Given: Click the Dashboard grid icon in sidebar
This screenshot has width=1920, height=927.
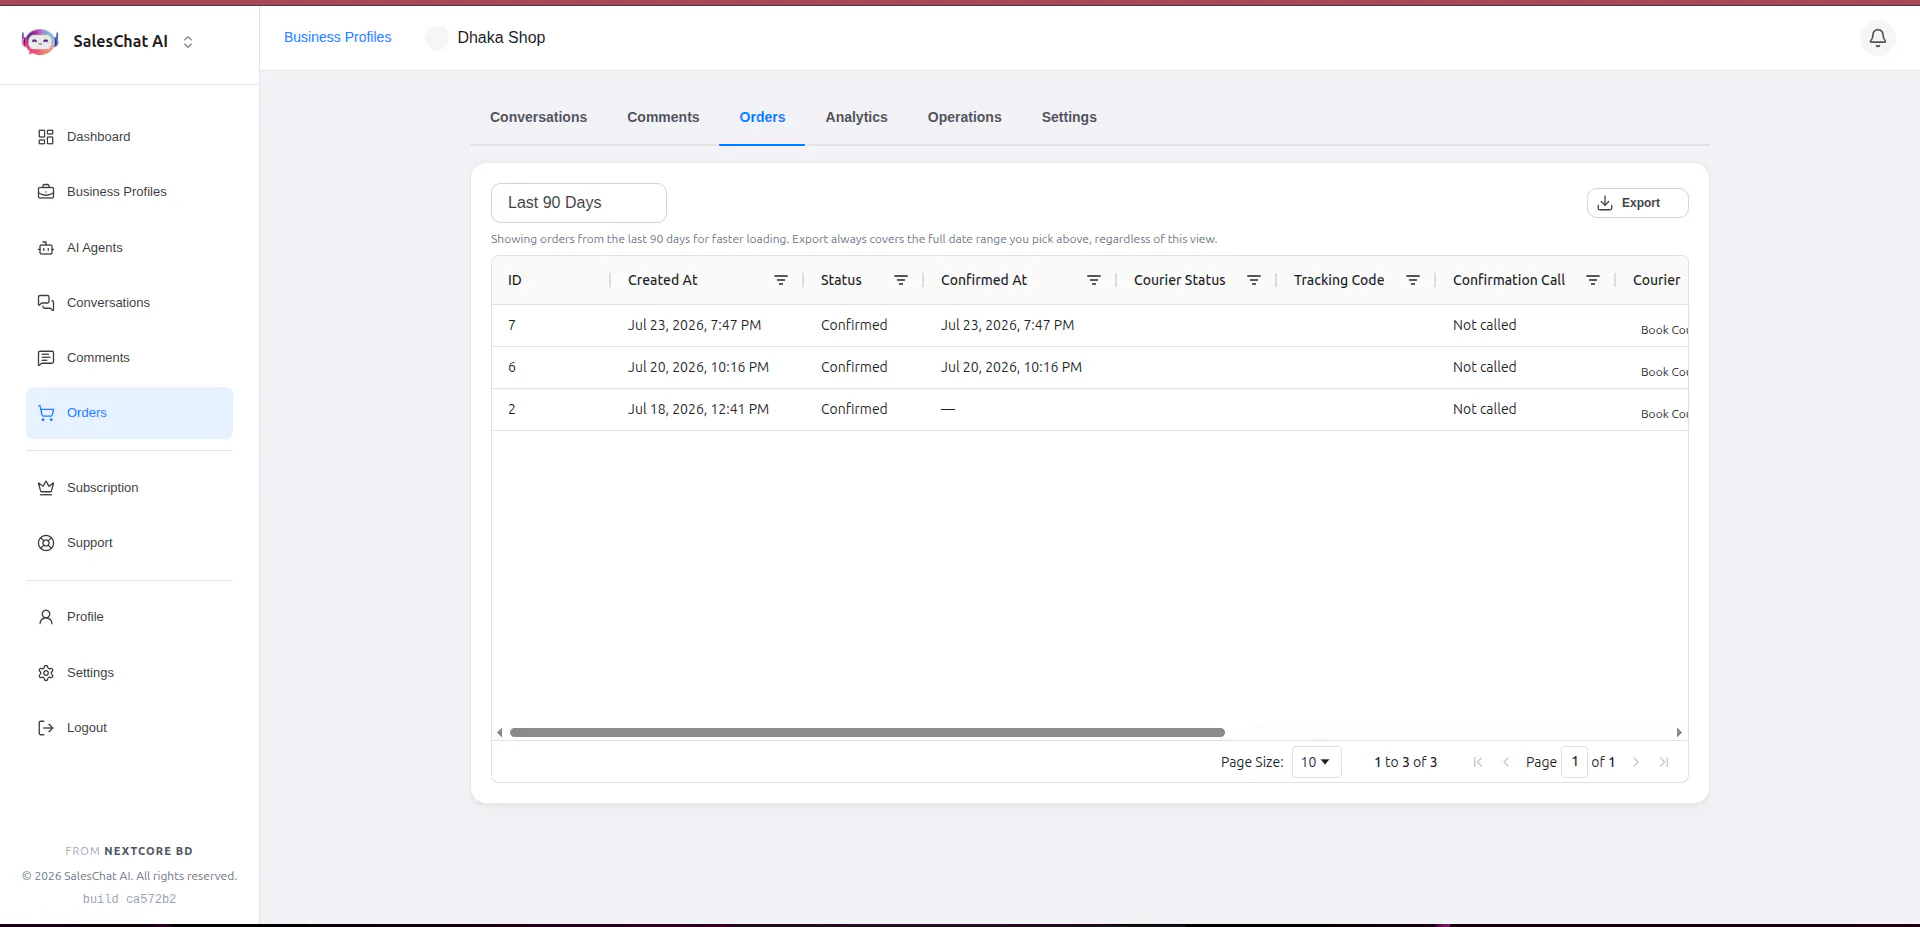Looking at the screenshot, I should click(x=46, y=137).
